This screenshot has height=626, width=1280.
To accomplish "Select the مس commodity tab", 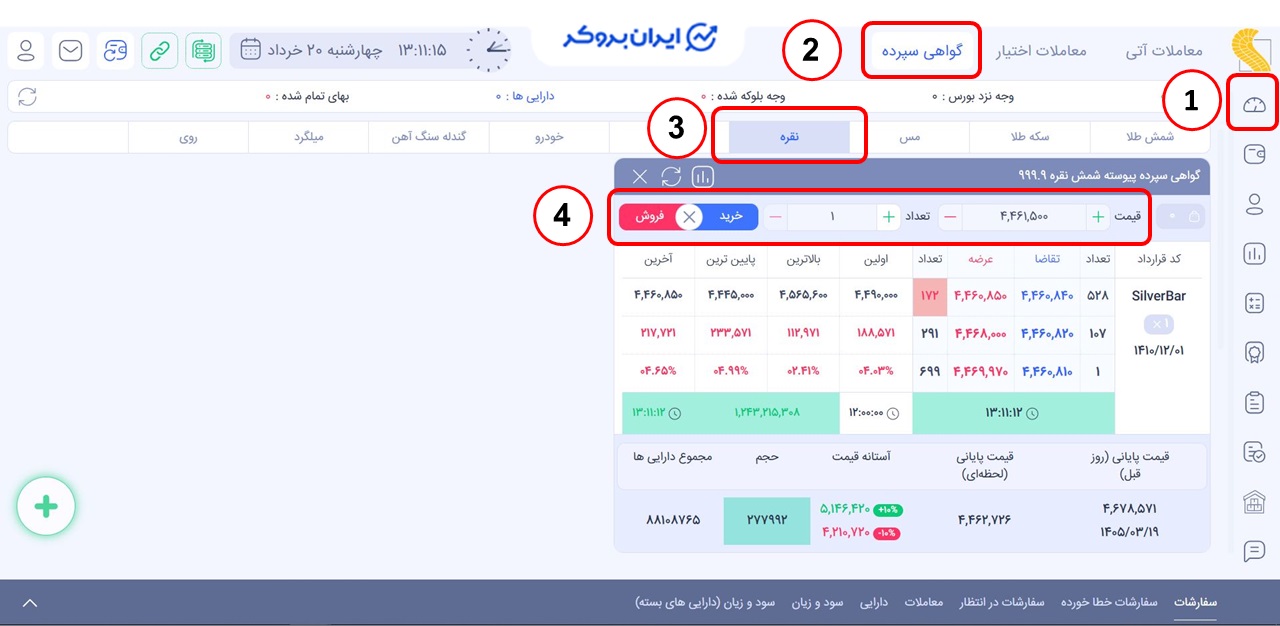I will pyautogui.click(x=909, y=137).
